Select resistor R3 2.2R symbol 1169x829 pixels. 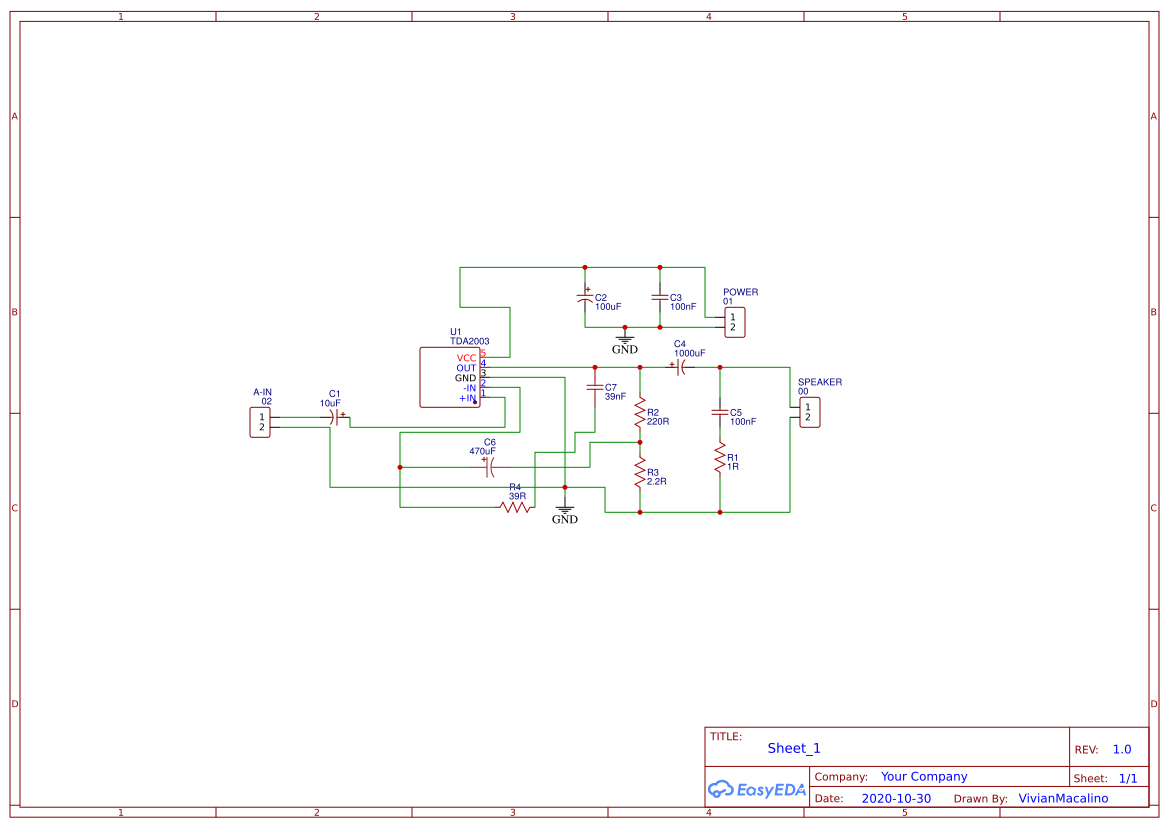[x=640, y=473]
